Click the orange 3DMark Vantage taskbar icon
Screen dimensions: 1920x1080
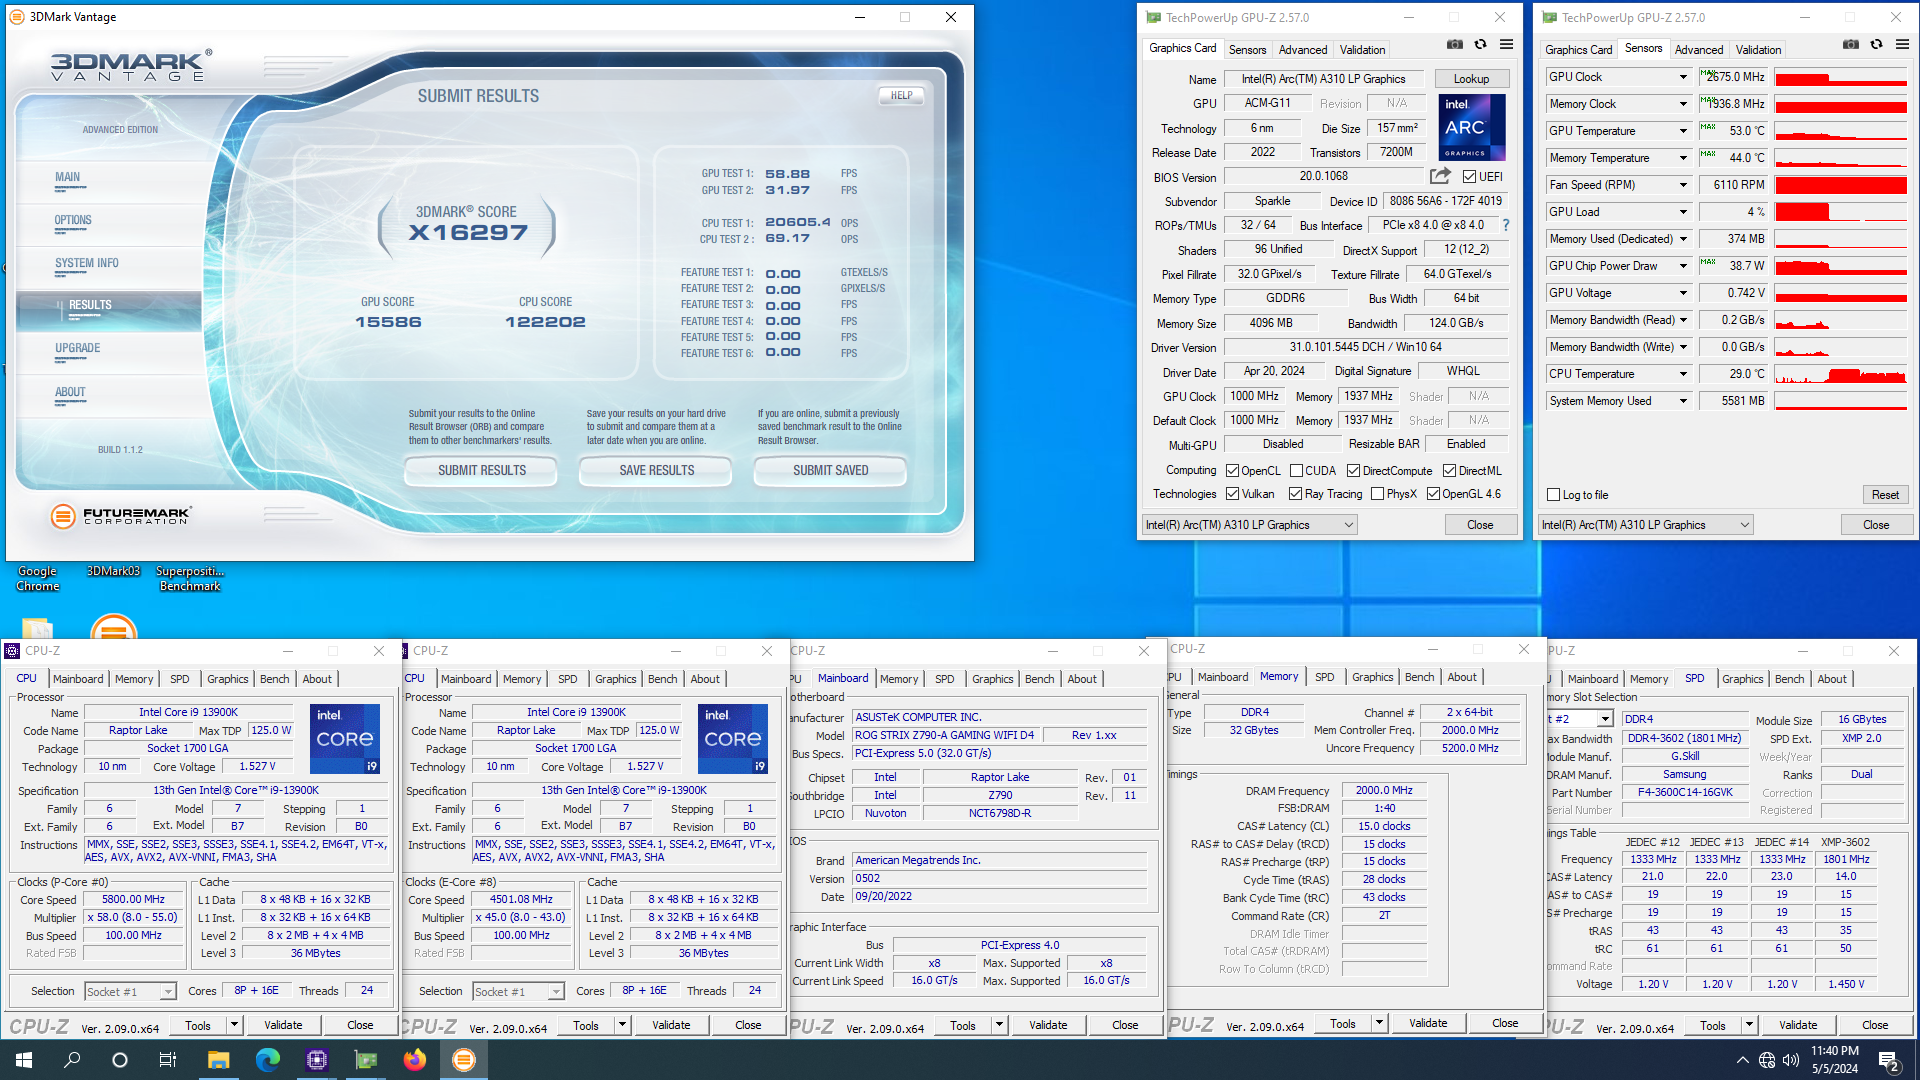tap(464, 1060)
